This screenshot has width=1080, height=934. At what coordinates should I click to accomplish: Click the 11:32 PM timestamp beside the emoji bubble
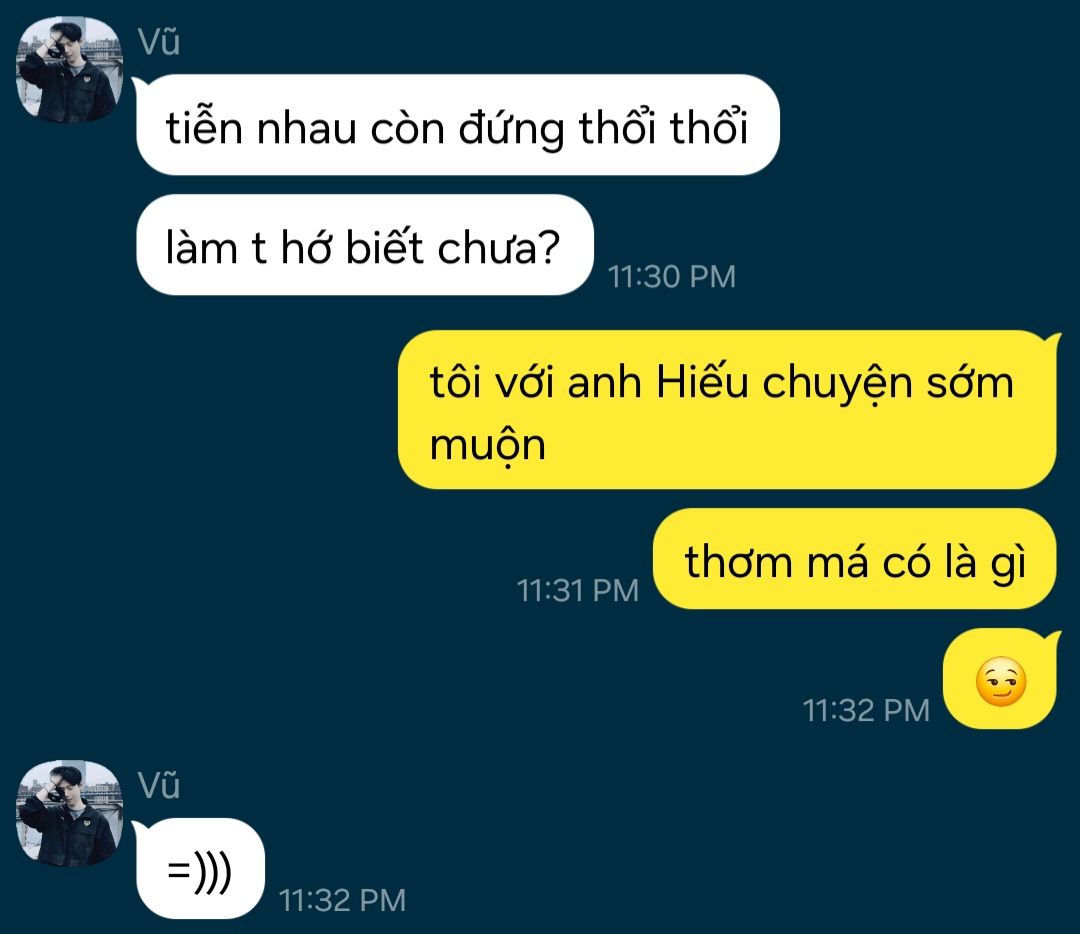[866, 710]
